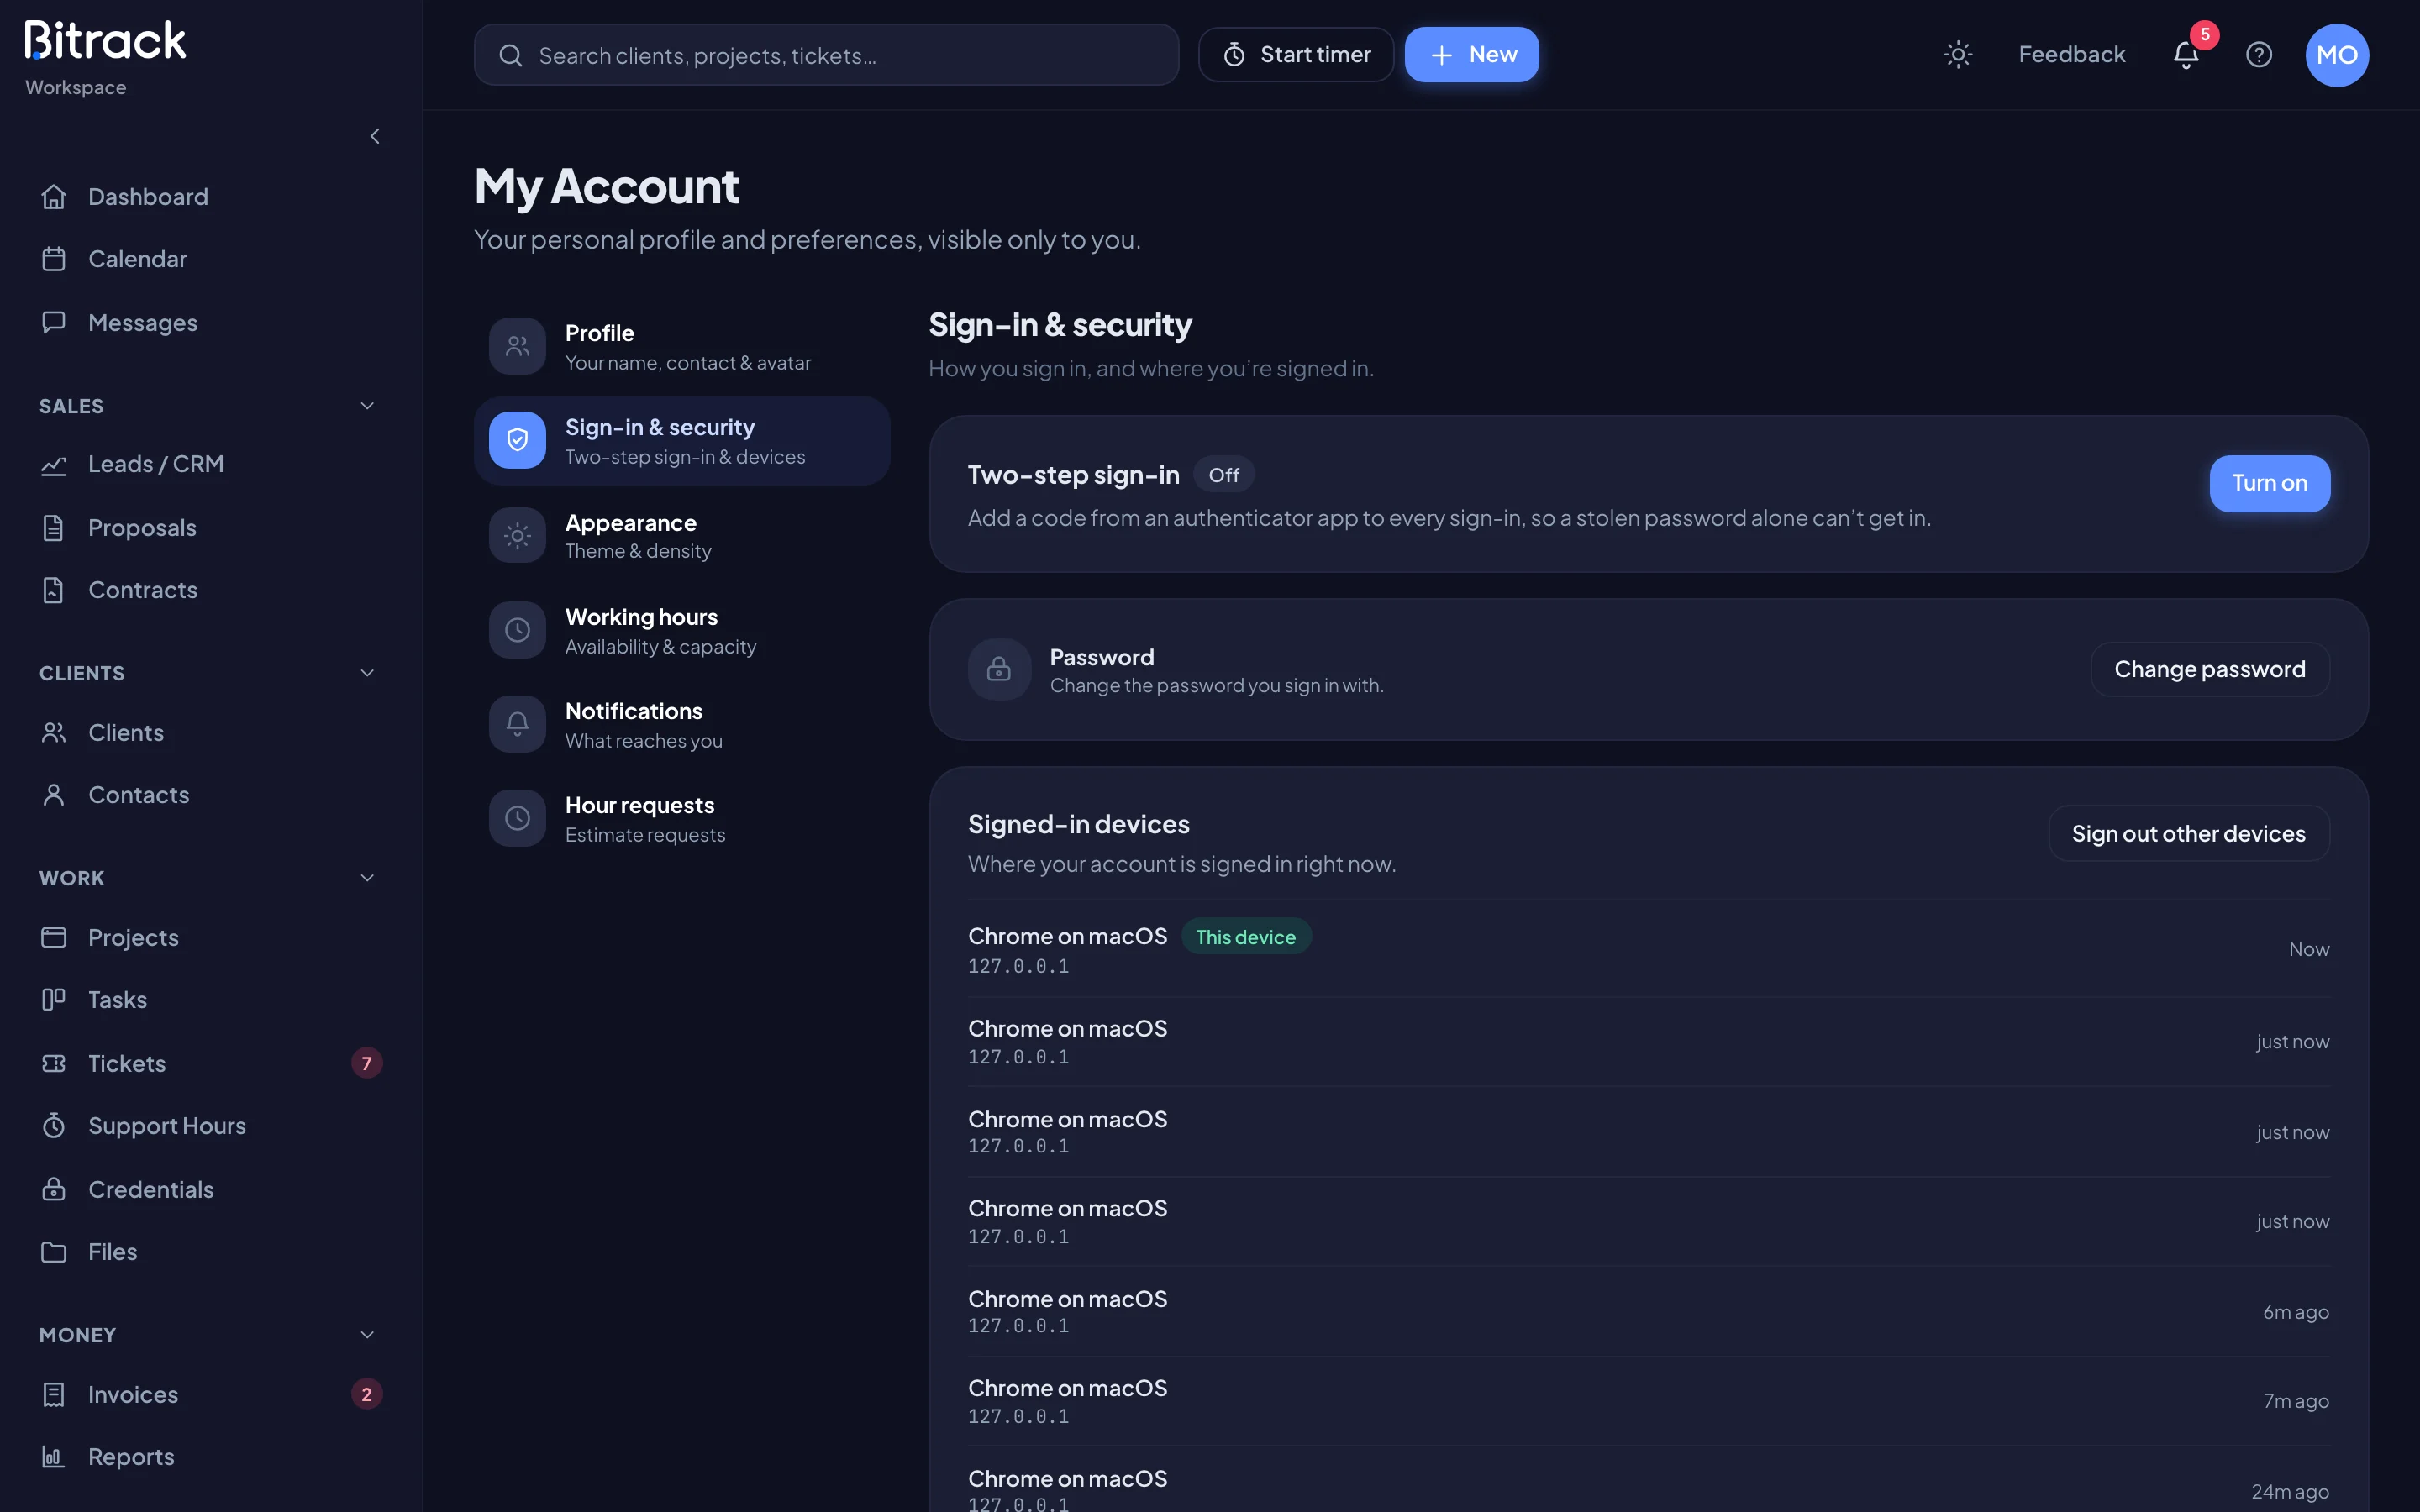Click Sign out other devices
This screenshot has width=2420, height=1512.
[x=2188, y=833]
